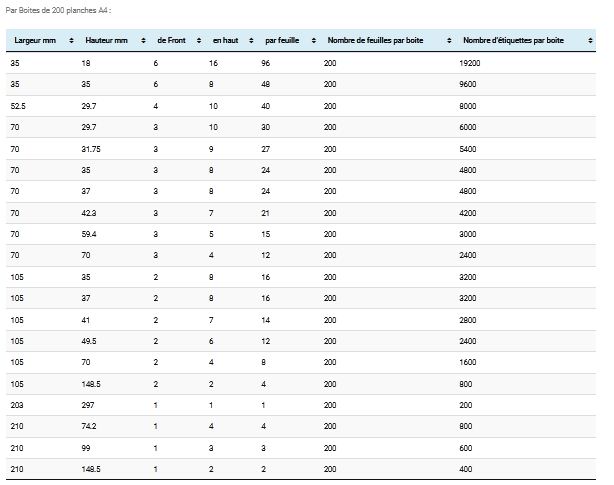Select the Largeur mm column header text
Screen dimensions: 614x485
[x=35, y=40]
